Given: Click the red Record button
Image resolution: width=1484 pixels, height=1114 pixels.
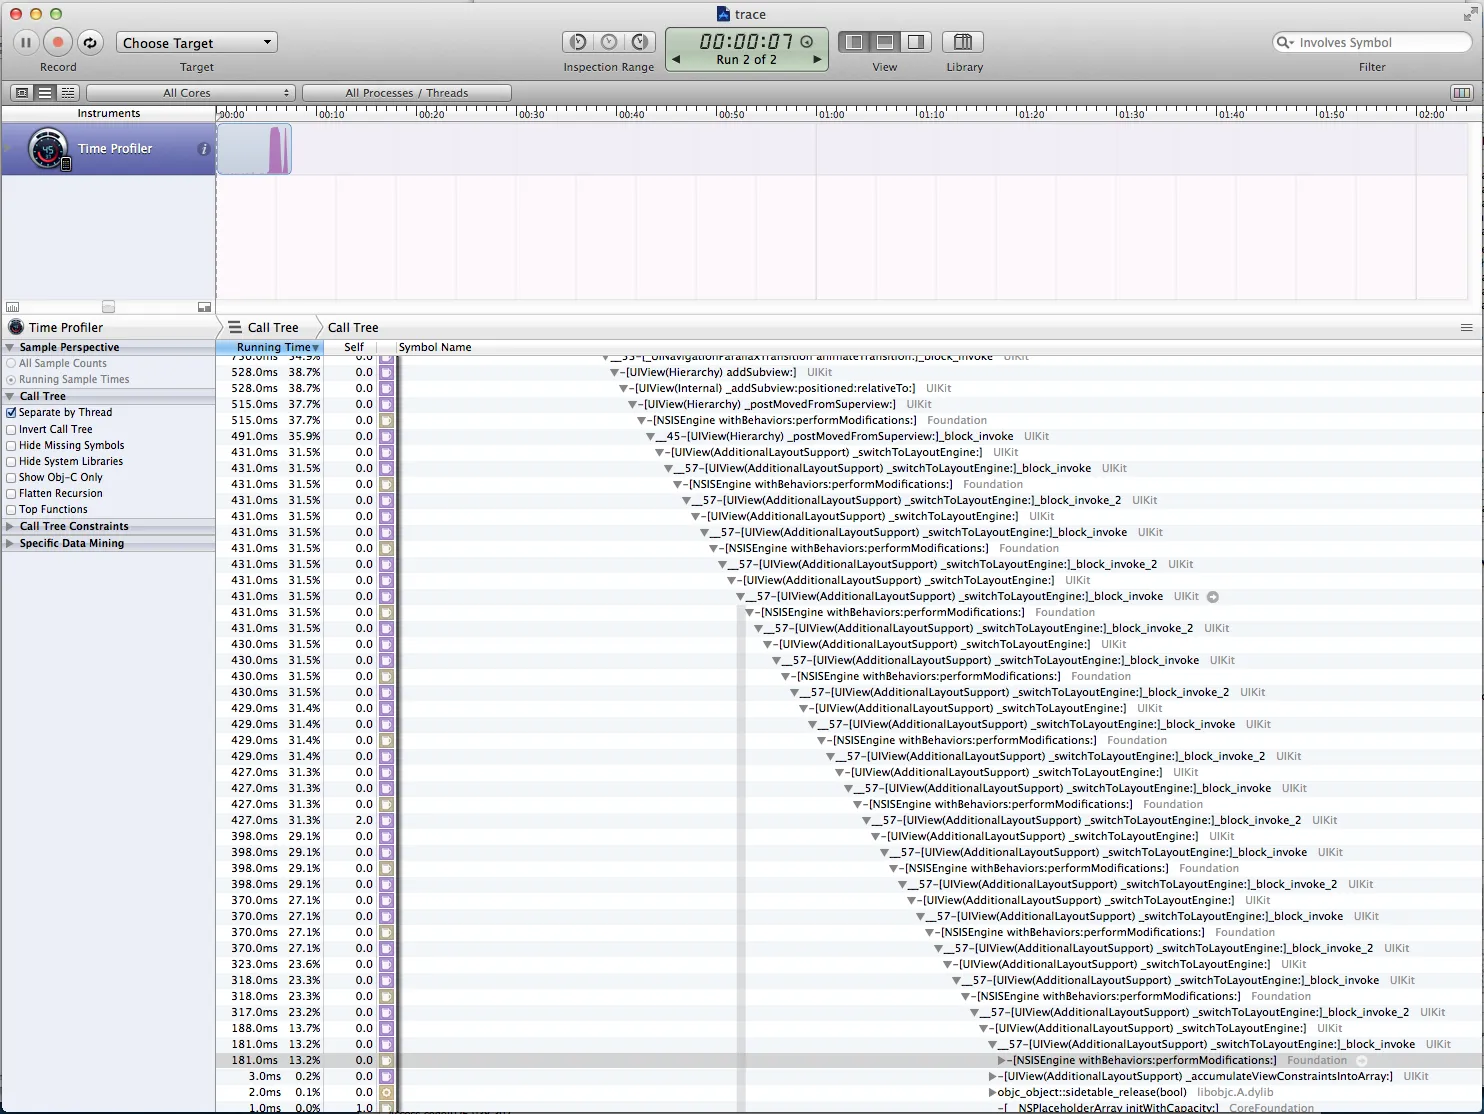Looking at the screenshot, I should point(58,42).
